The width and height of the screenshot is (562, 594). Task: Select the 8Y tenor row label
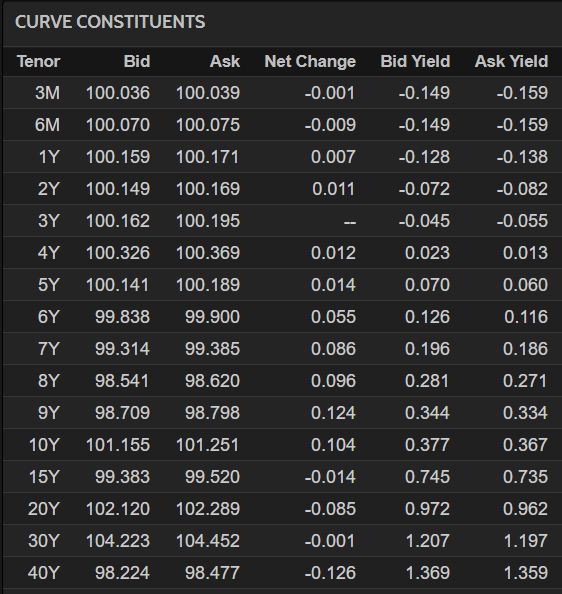pyautogui.click(x=49, y=381)
